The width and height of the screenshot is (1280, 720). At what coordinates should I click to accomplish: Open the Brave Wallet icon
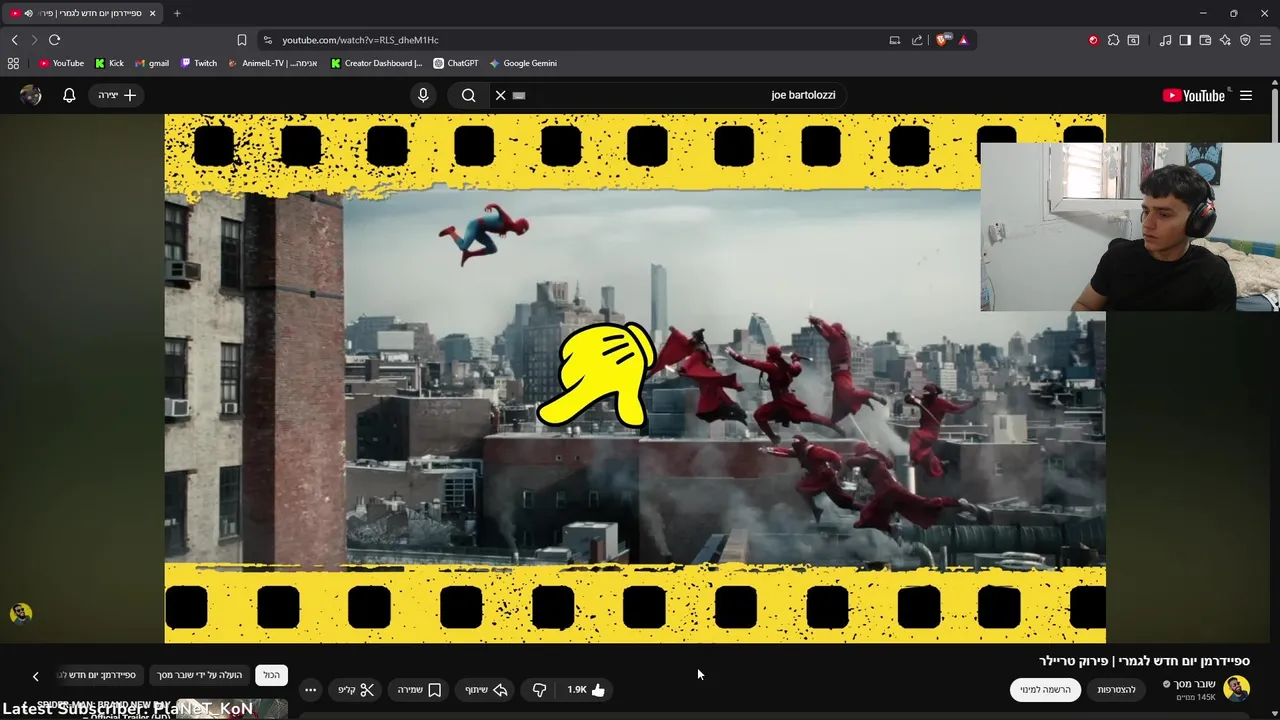pos(1205,40)
